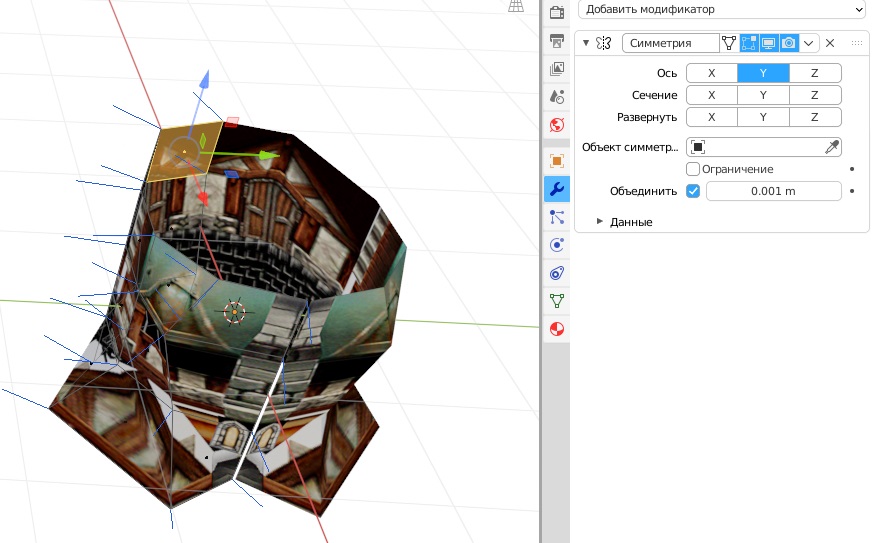The image size is (873, 543).
Task: Enable Z in Сечение row
Action: [x=815, y=95]
